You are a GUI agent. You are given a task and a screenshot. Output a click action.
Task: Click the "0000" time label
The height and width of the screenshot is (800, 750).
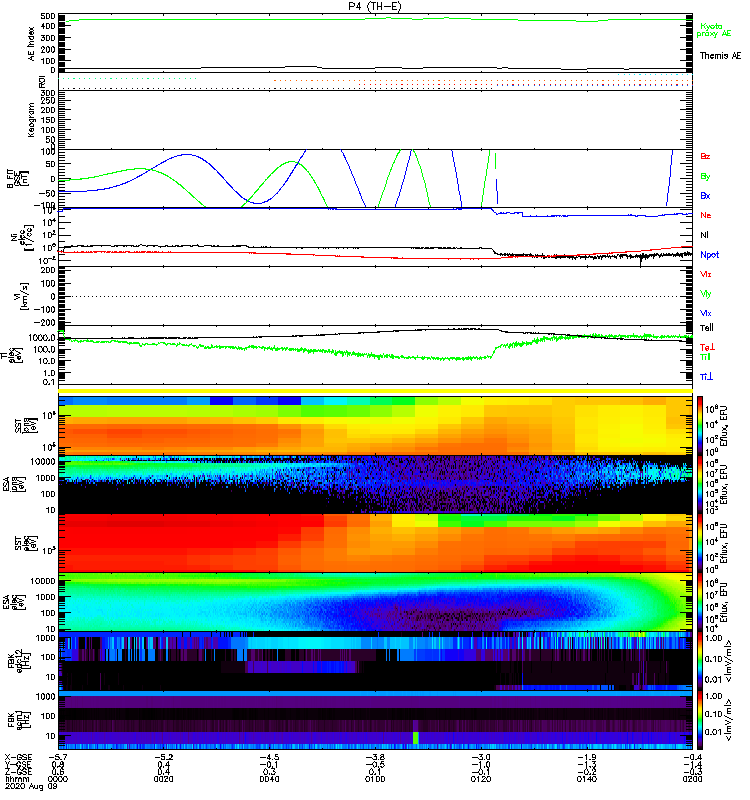(58, 779)
